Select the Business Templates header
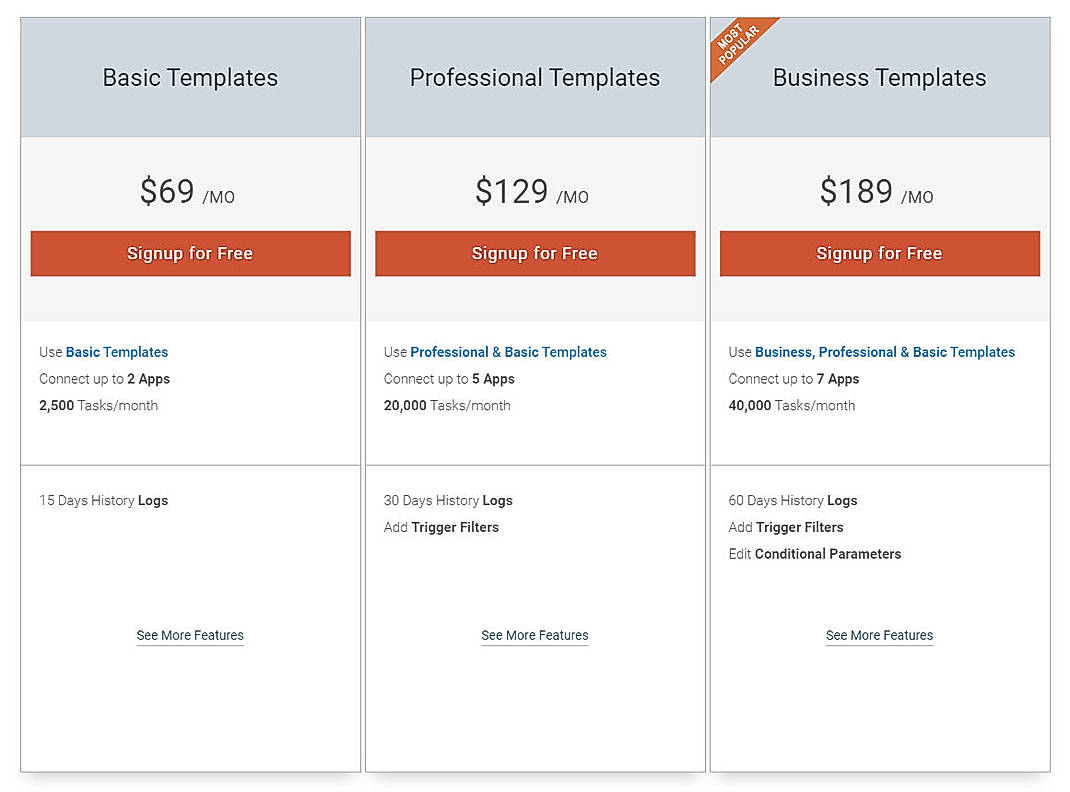Screen dimensions: 1070x792 tap(879, 77)
